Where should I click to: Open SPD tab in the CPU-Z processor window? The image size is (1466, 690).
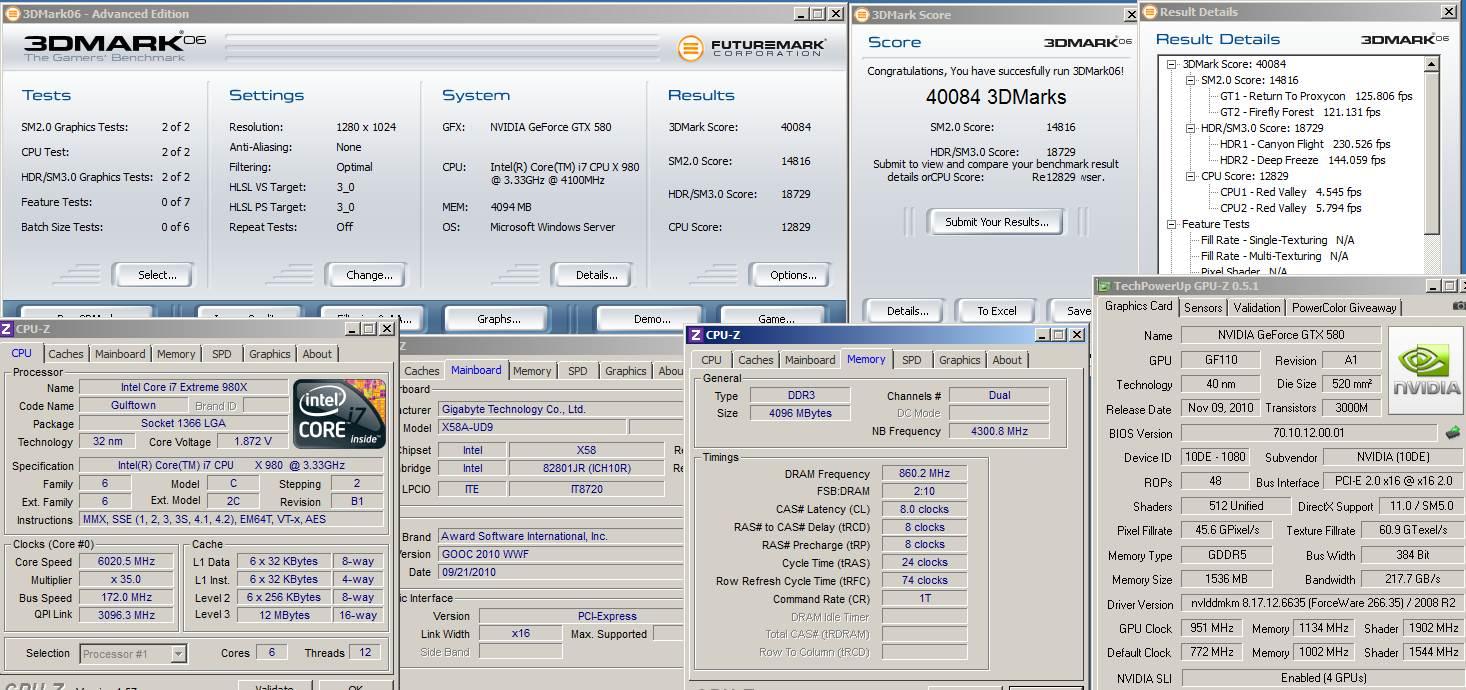221,354
